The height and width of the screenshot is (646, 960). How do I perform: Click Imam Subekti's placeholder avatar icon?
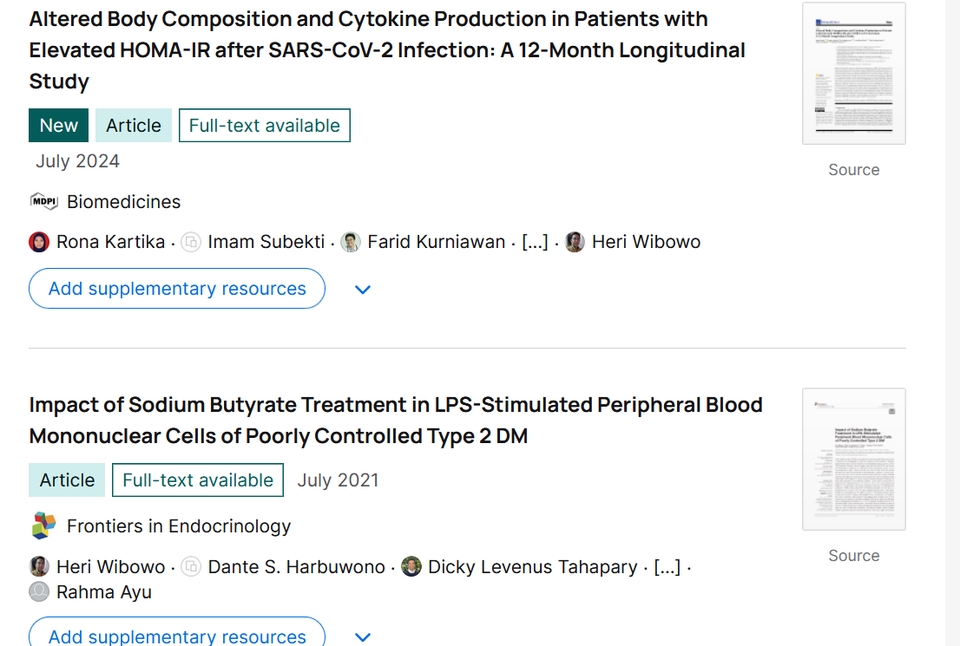pos(191,242)
